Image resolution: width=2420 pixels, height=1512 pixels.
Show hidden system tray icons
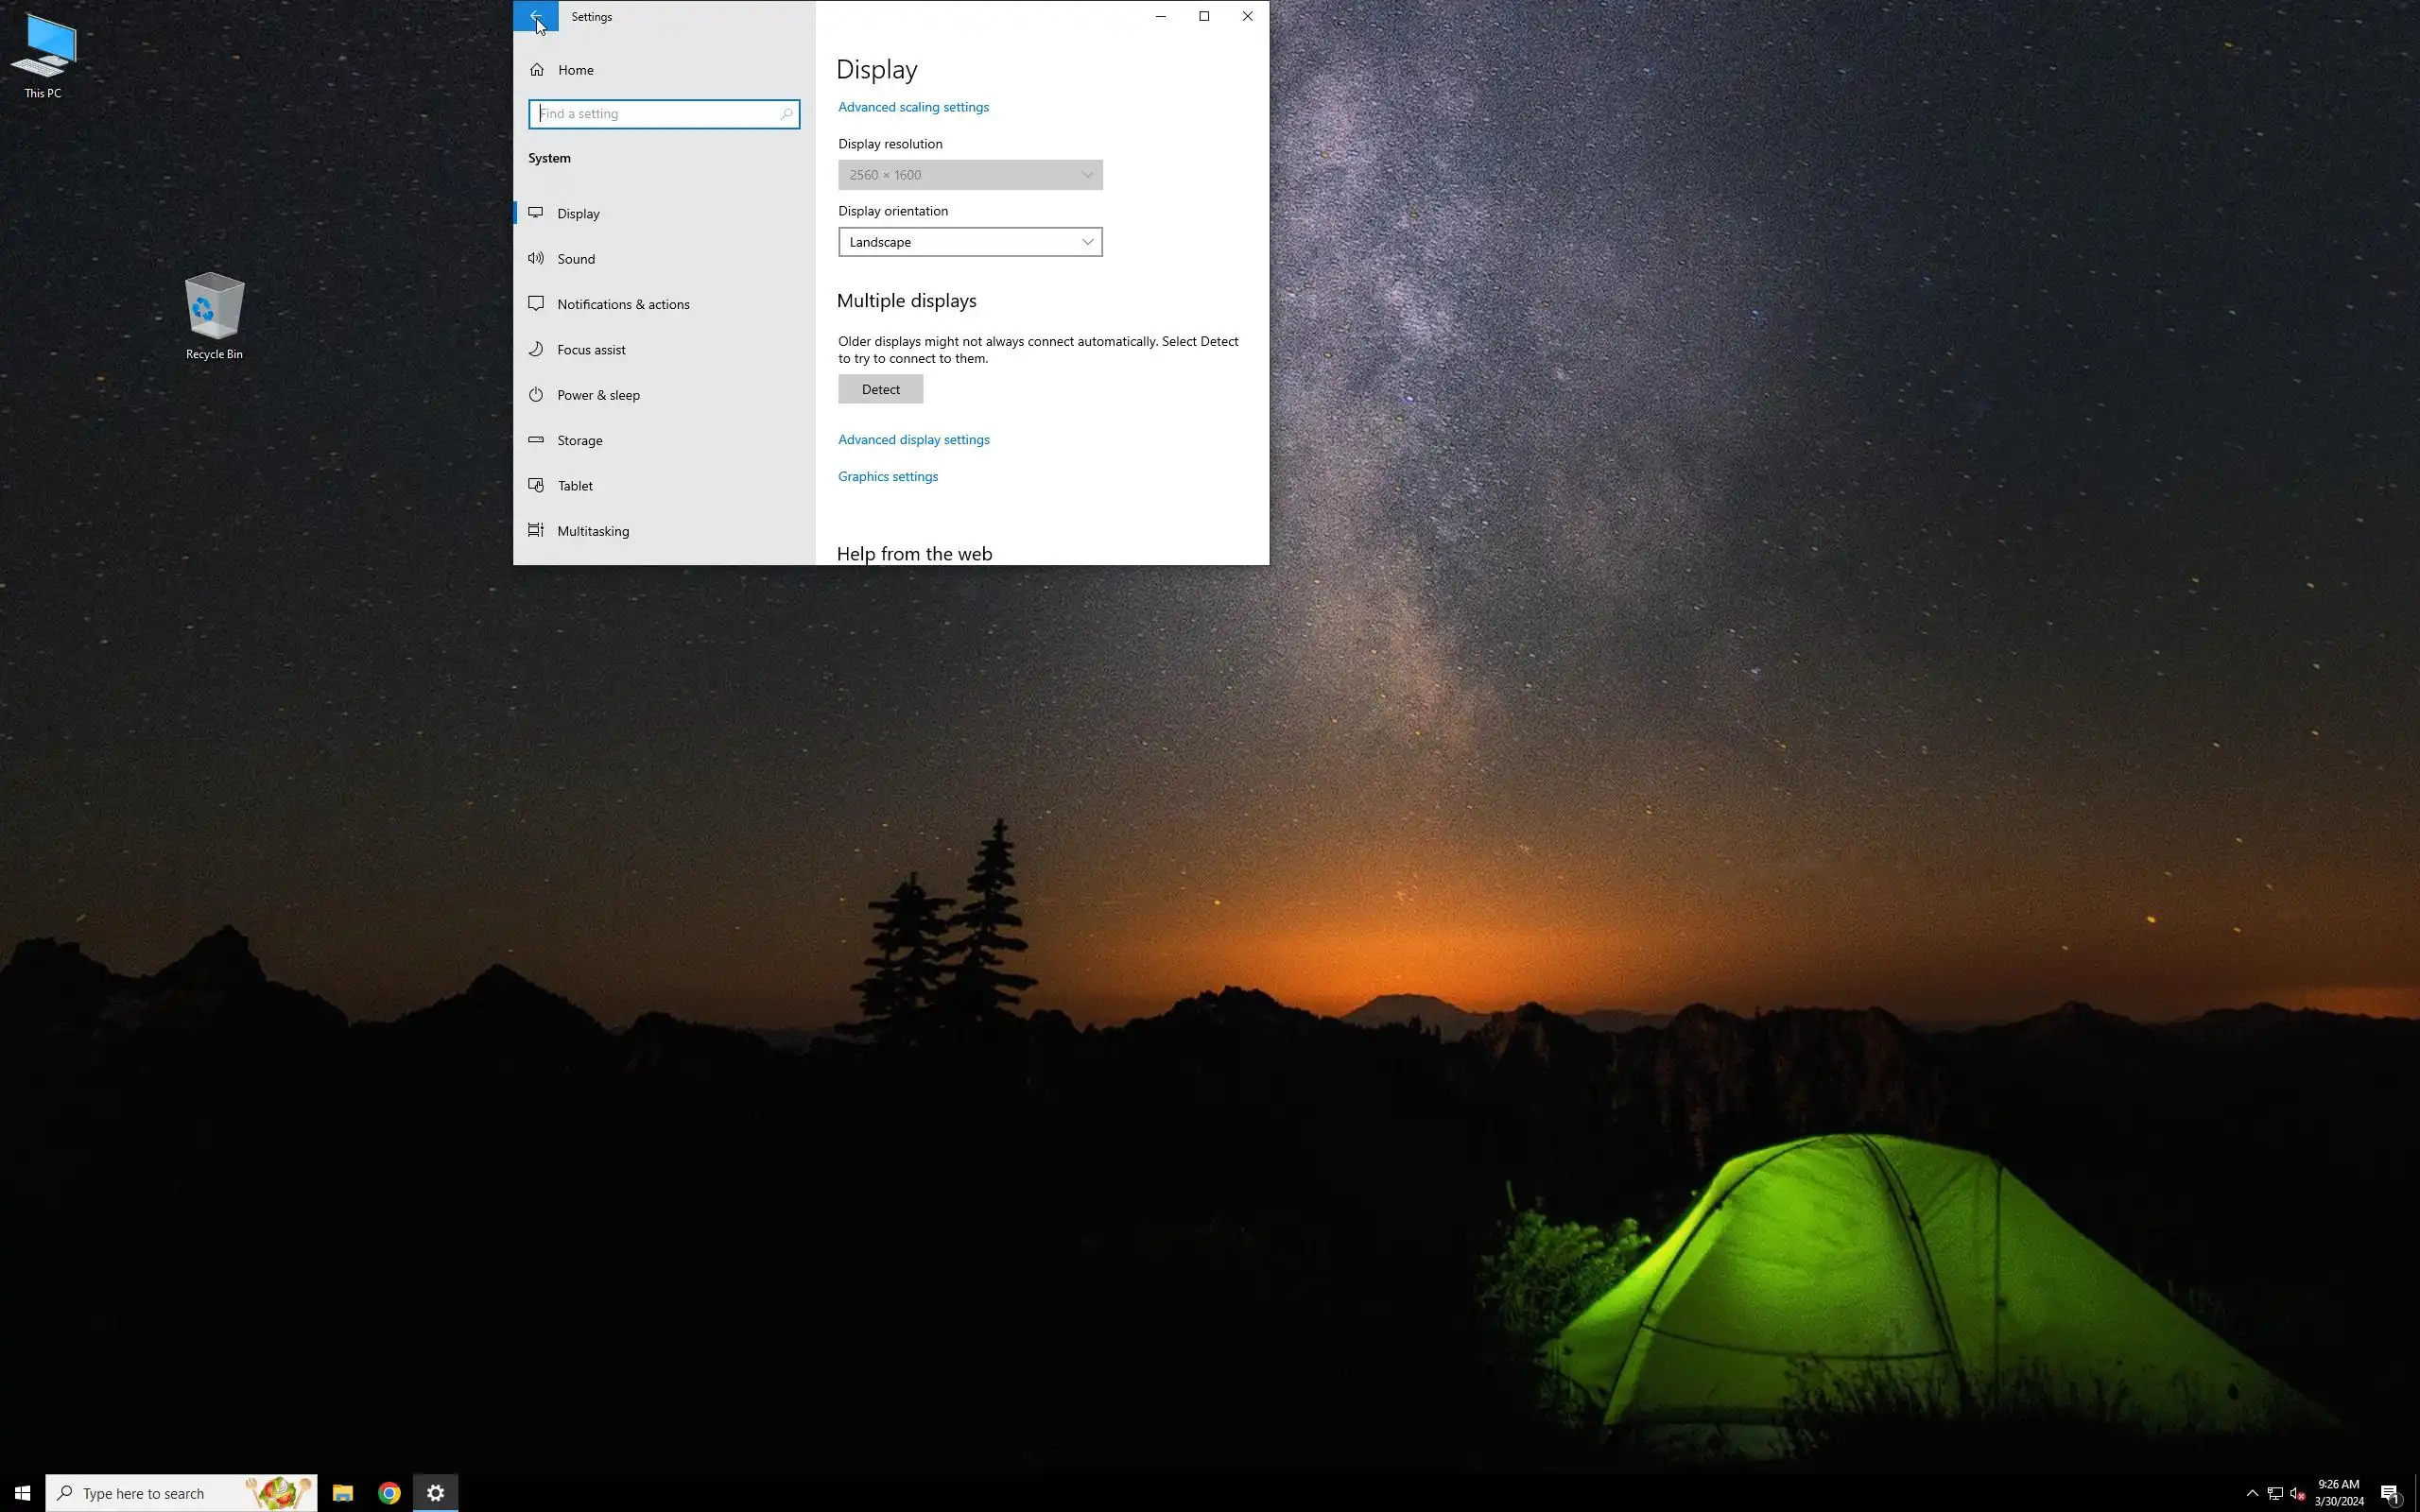coord(2251,1493)
